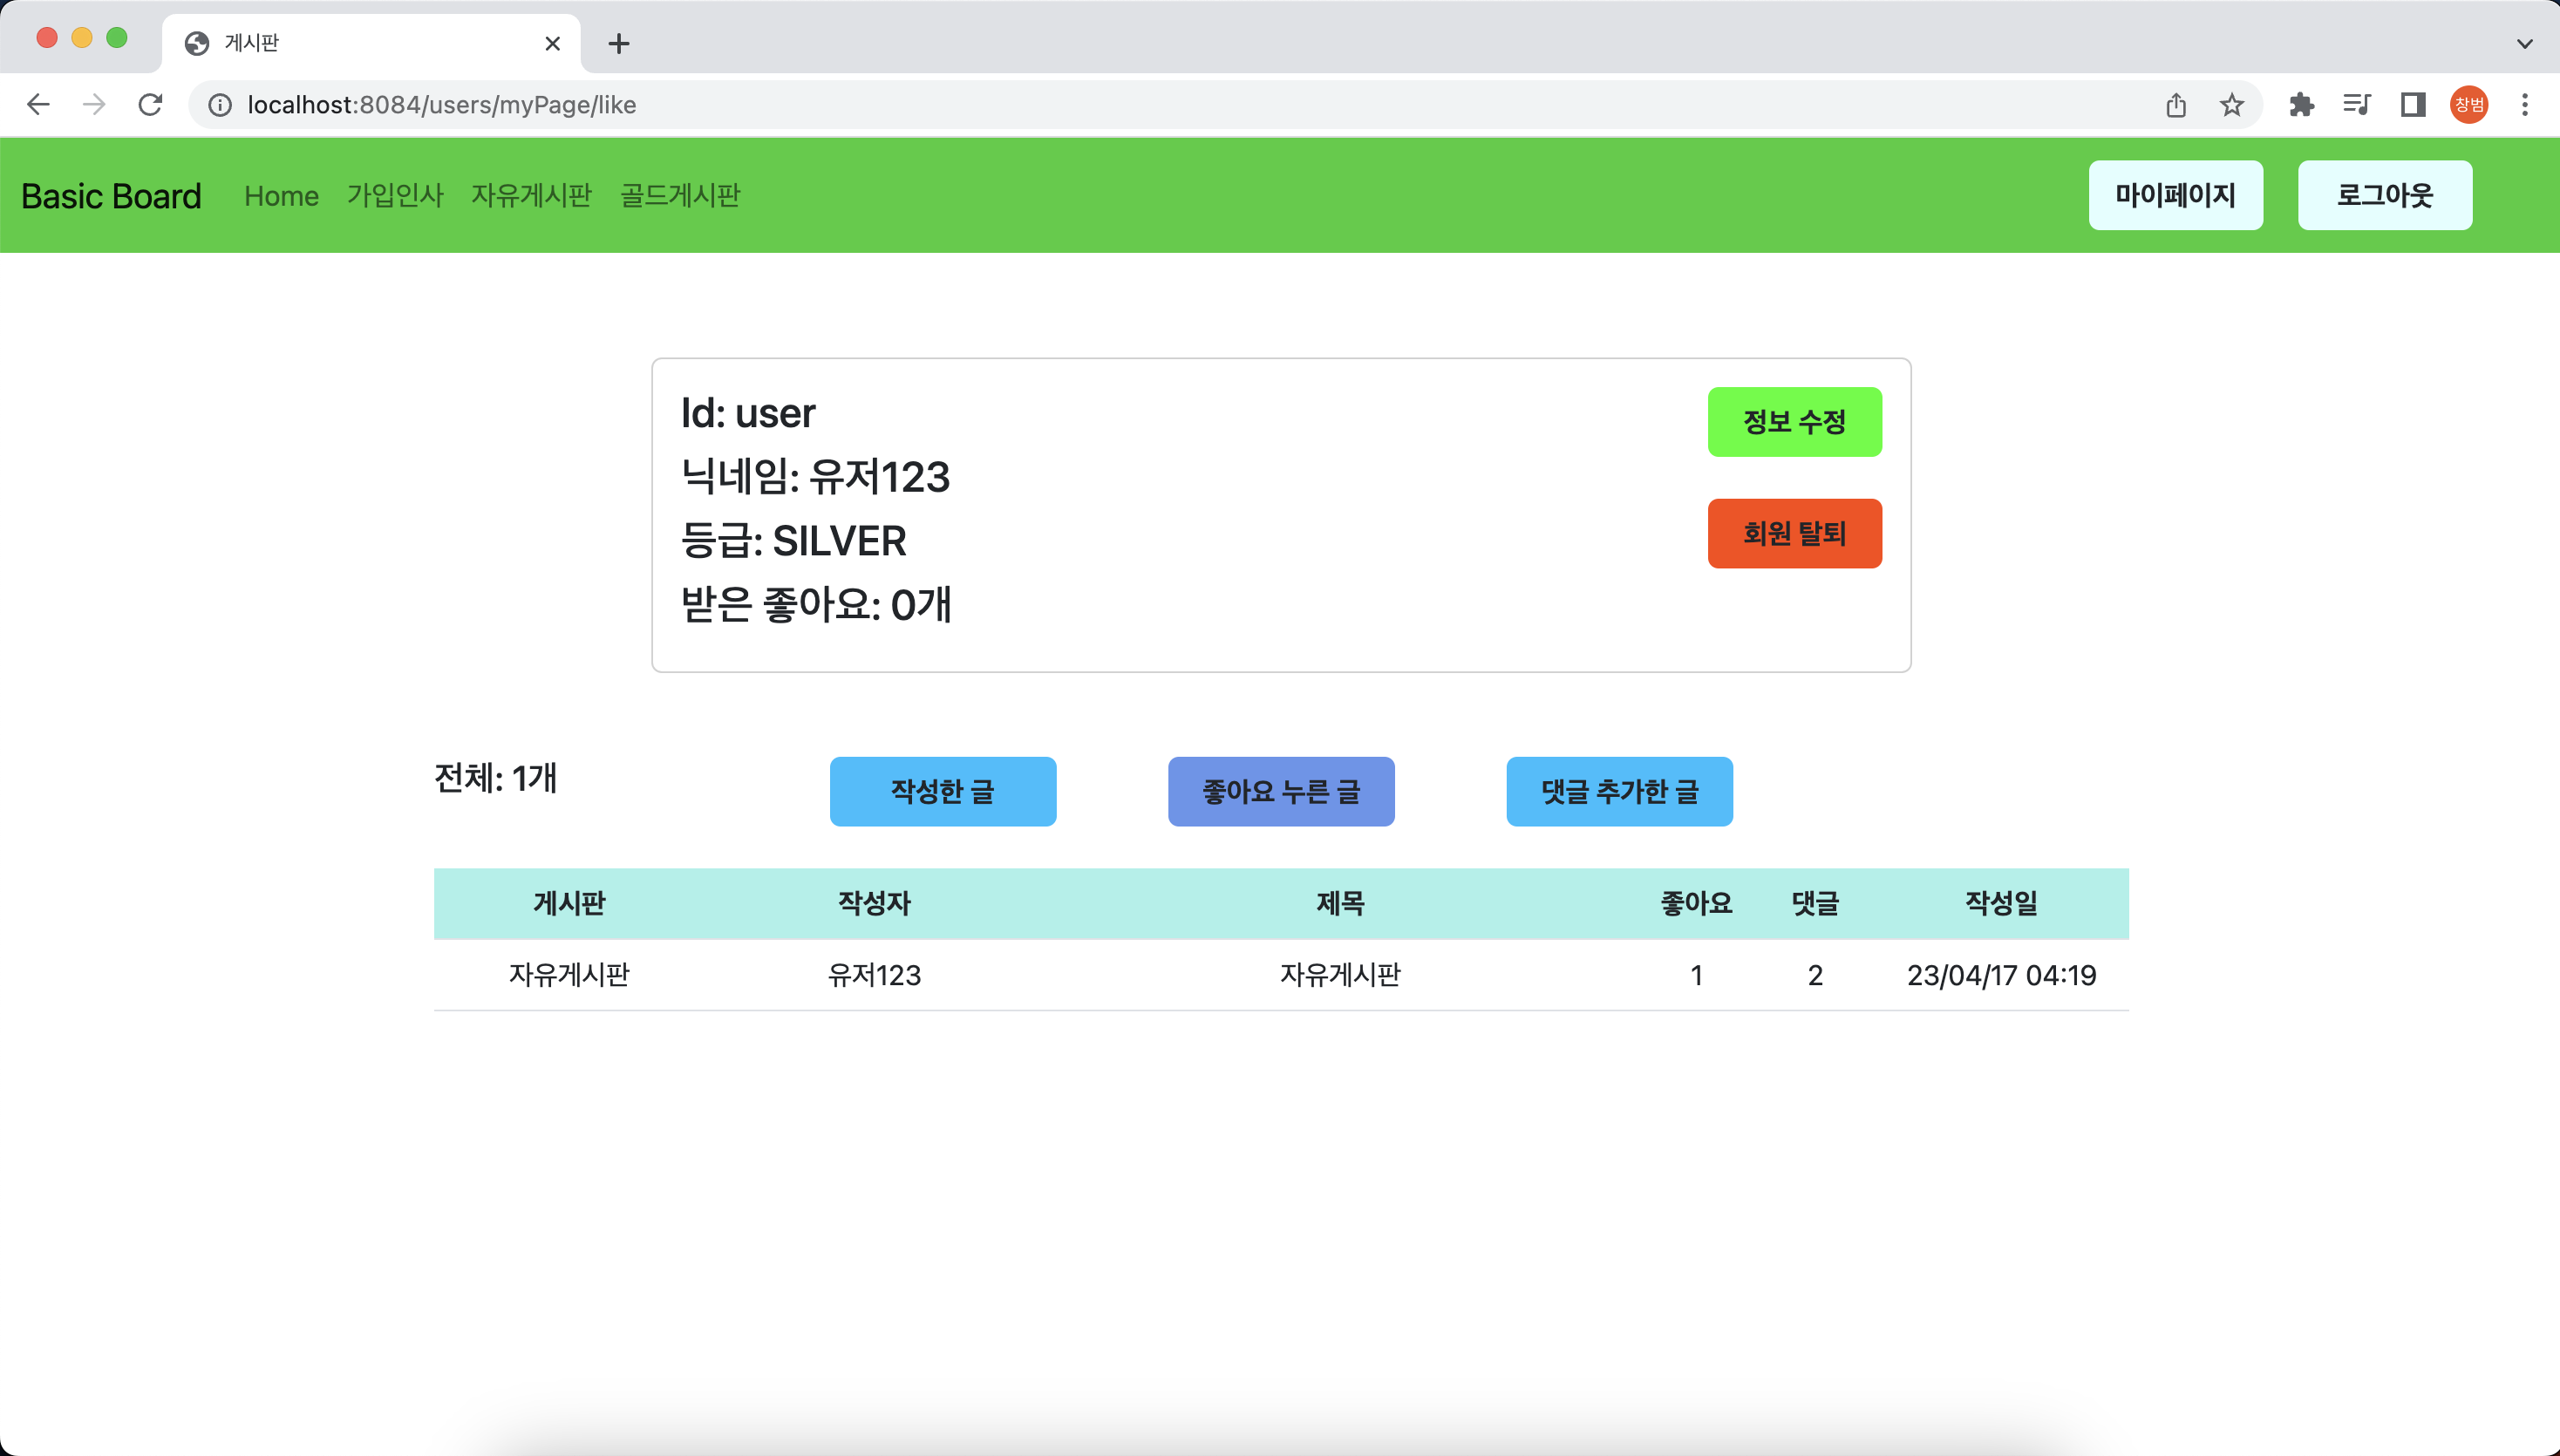Toggle the browser side panel icon
The image size is (2560, 1456).
point(2413,105)
